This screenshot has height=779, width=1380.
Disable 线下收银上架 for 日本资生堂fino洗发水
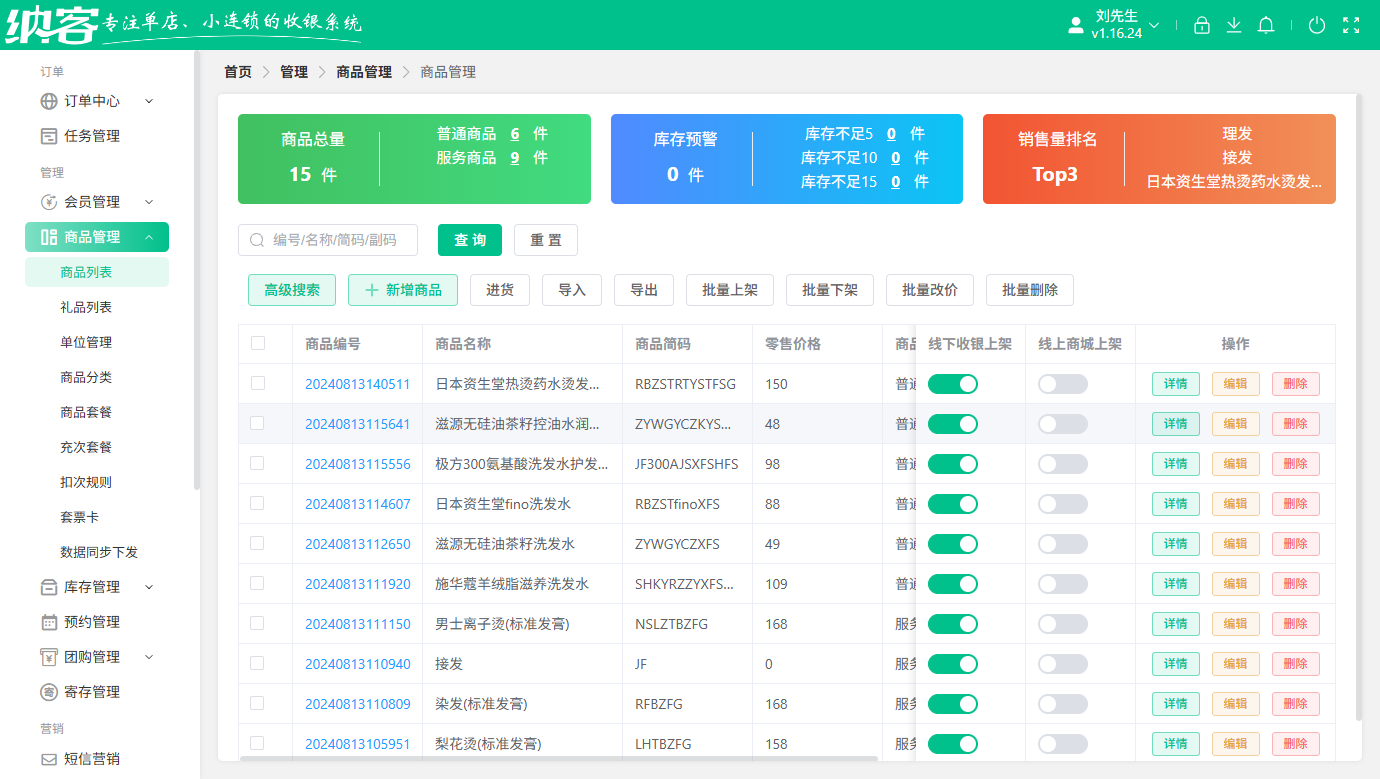[x=952, y=503]
